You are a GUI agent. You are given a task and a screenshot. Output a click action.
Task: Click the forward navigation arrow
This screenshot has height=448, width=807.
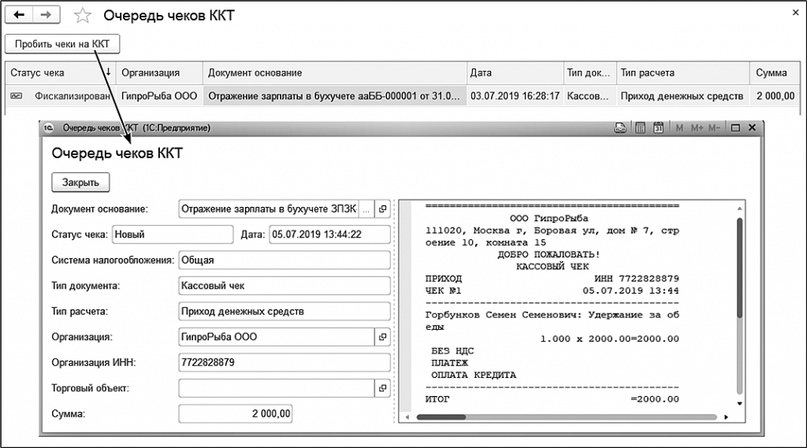tap(47, 15)
